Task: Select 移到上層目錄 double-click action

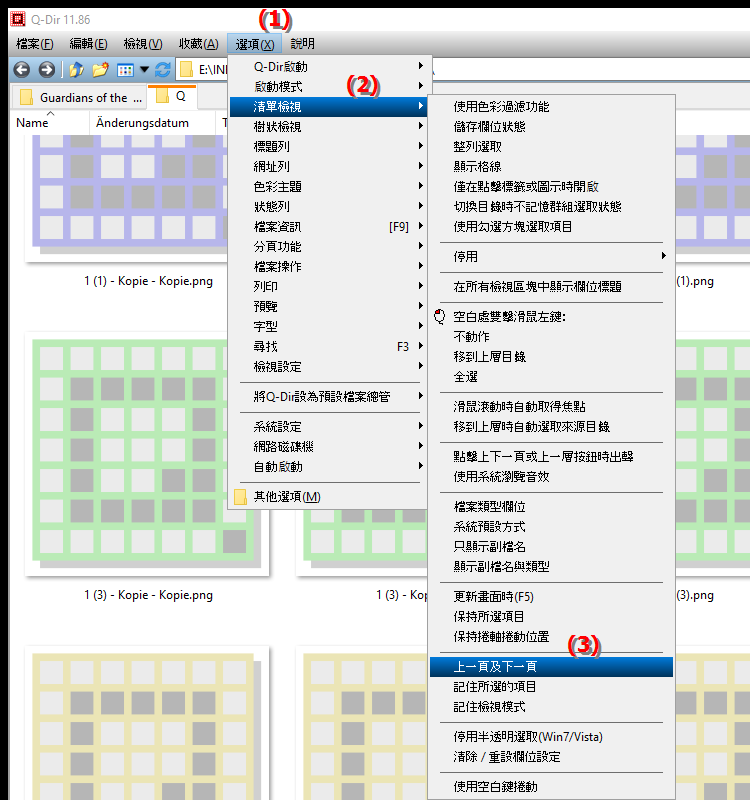Action: pyautogui.click(x=552, y=357)
